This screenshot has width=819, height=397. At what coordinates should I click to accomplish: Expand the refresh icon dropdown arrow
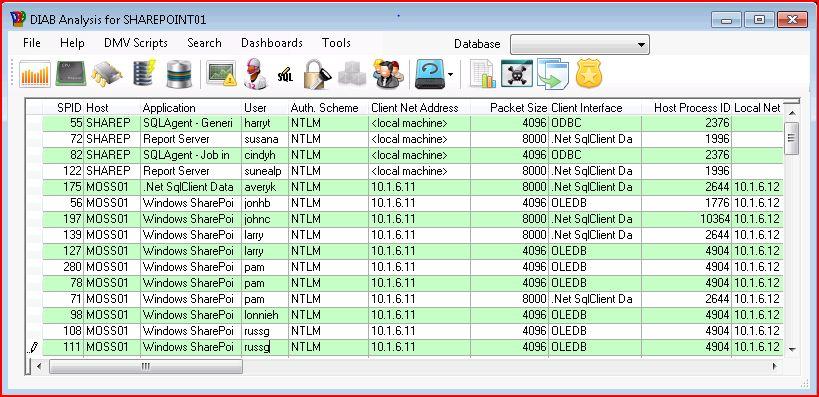(x=450, y=75)
